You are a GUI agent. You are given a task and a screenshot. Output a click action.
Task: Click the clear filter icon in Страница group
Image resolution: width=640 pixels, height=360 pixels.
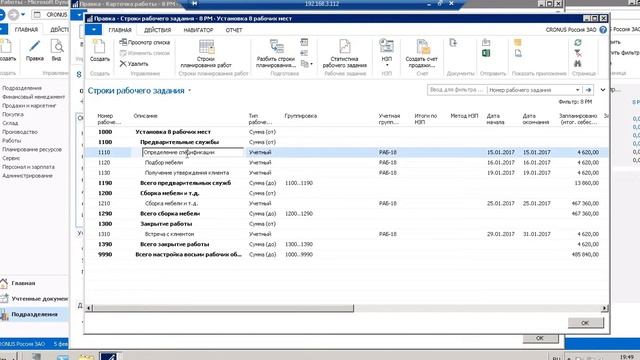pos(578,53)
